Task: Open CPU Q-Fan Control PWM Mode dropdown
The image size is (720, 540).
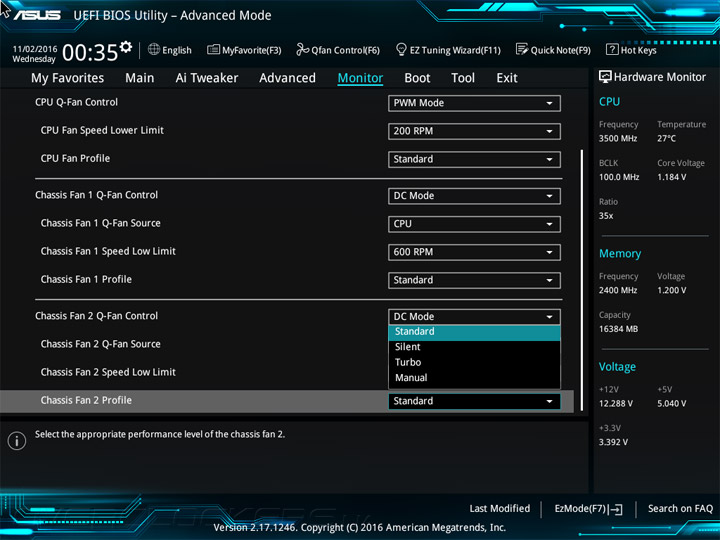Action: pos(474,103)
